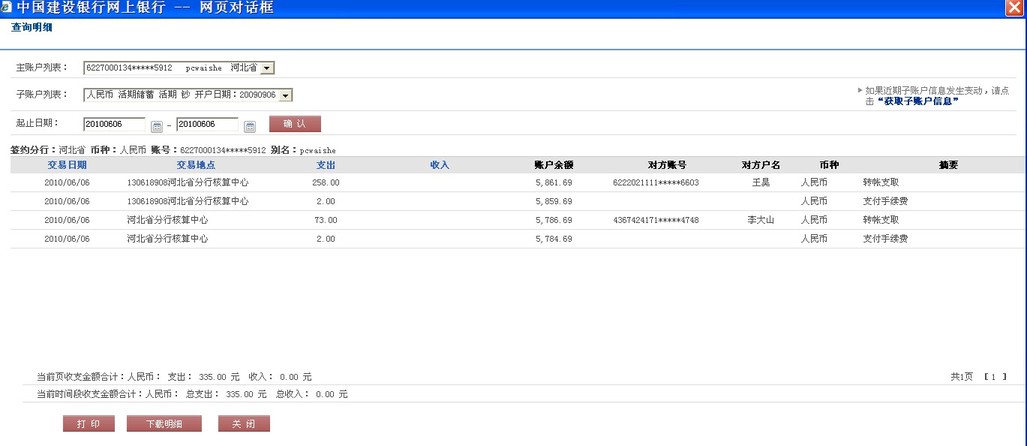Close the dialog with the red X
Screen dimensions: 1027x446
1015,8
